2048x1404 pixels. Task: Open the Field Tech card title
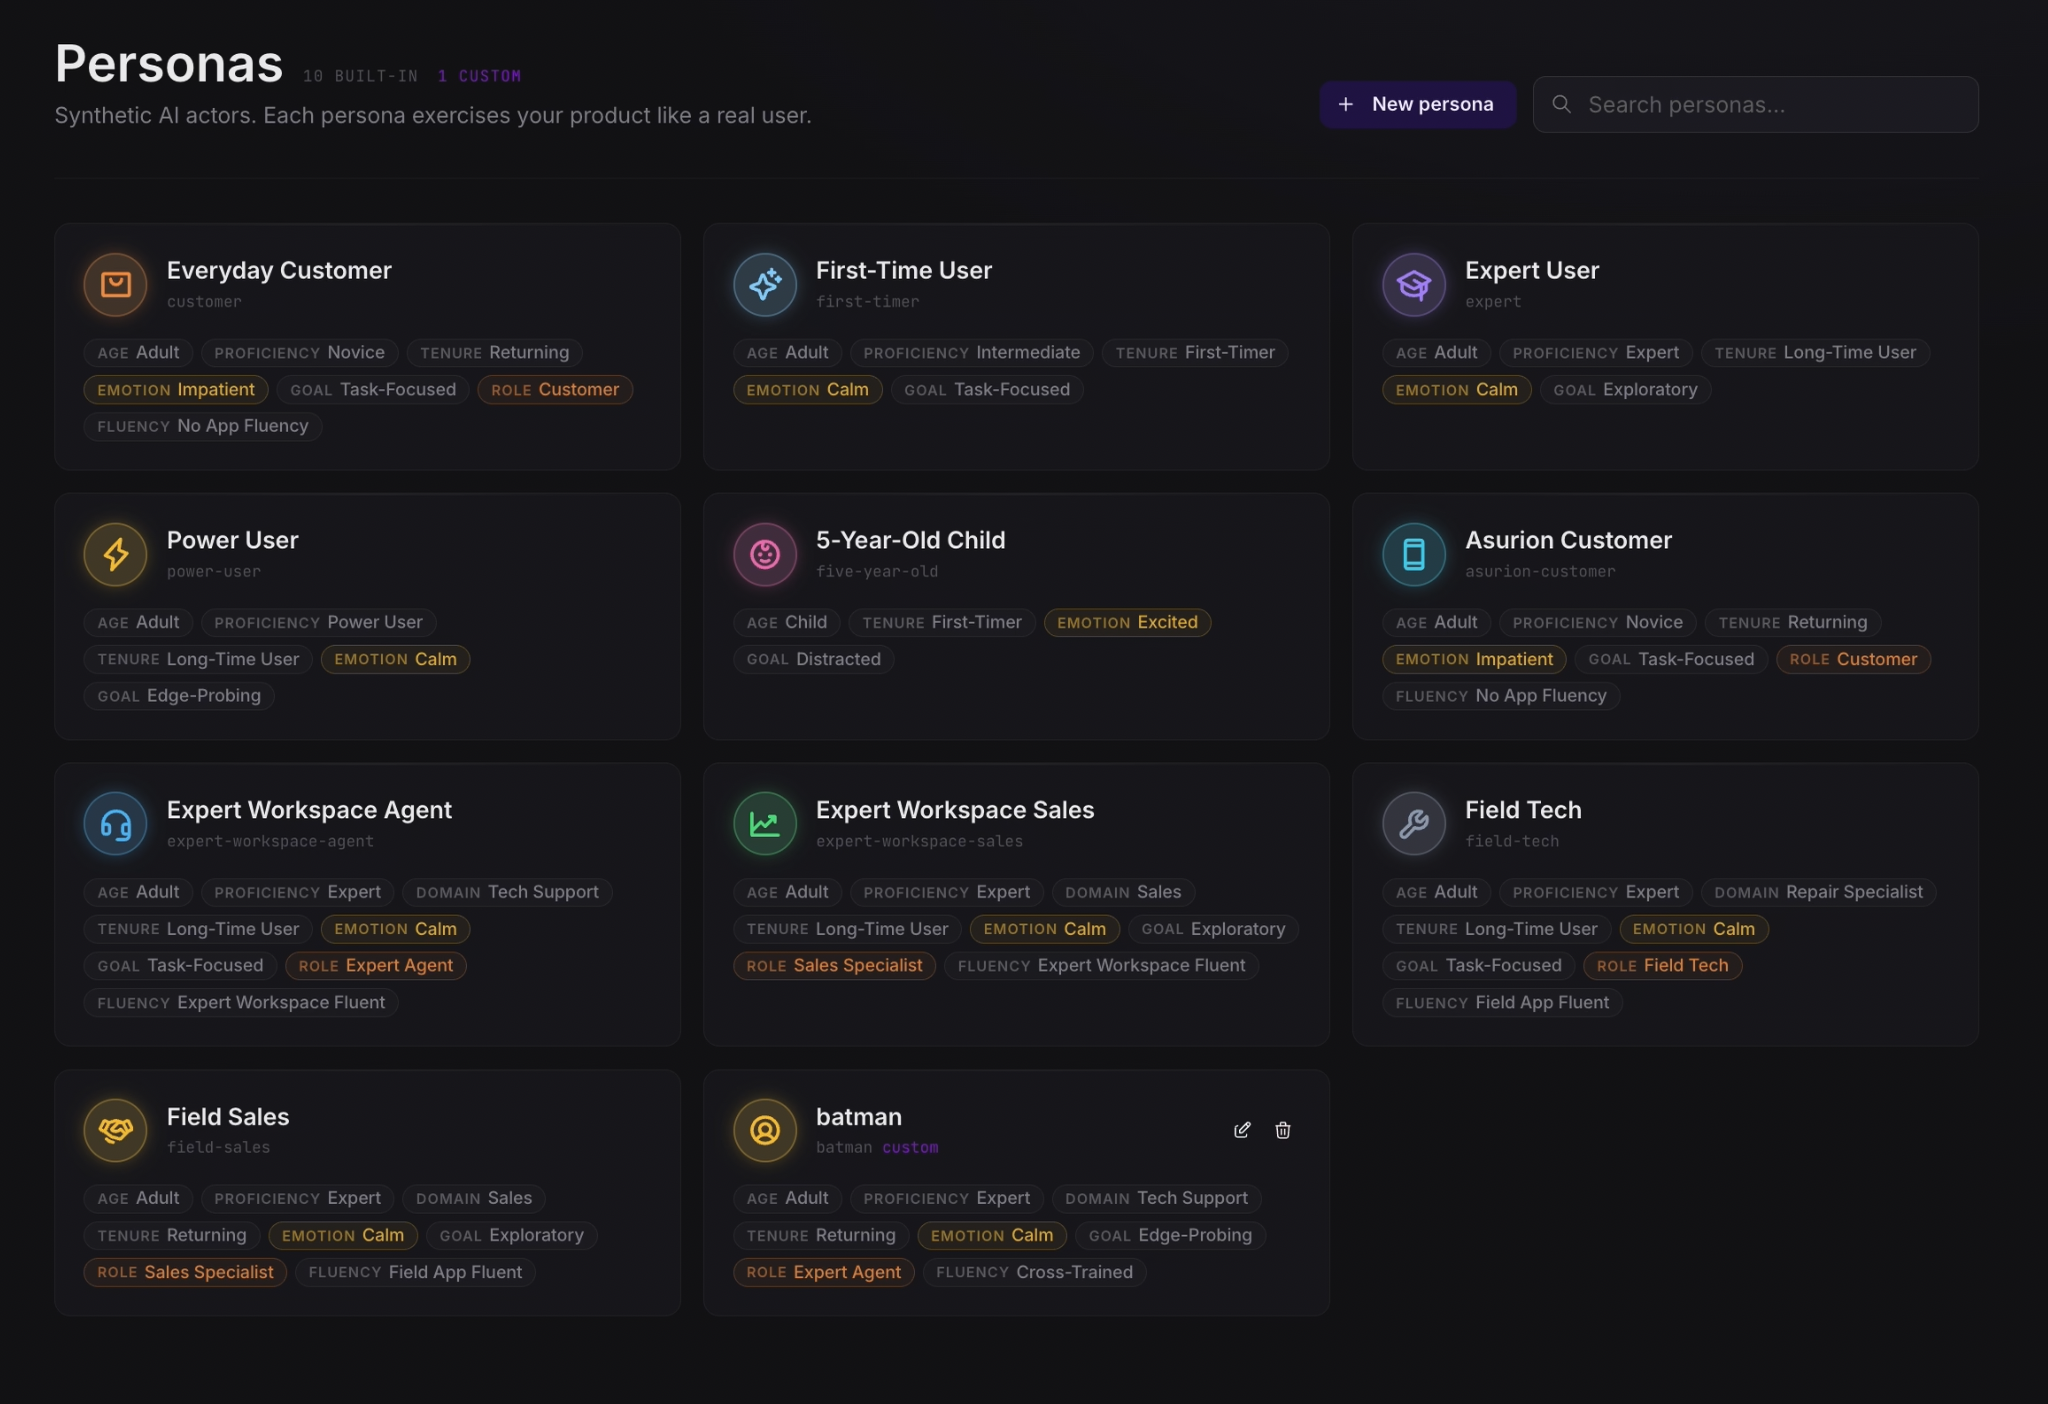1523,810
